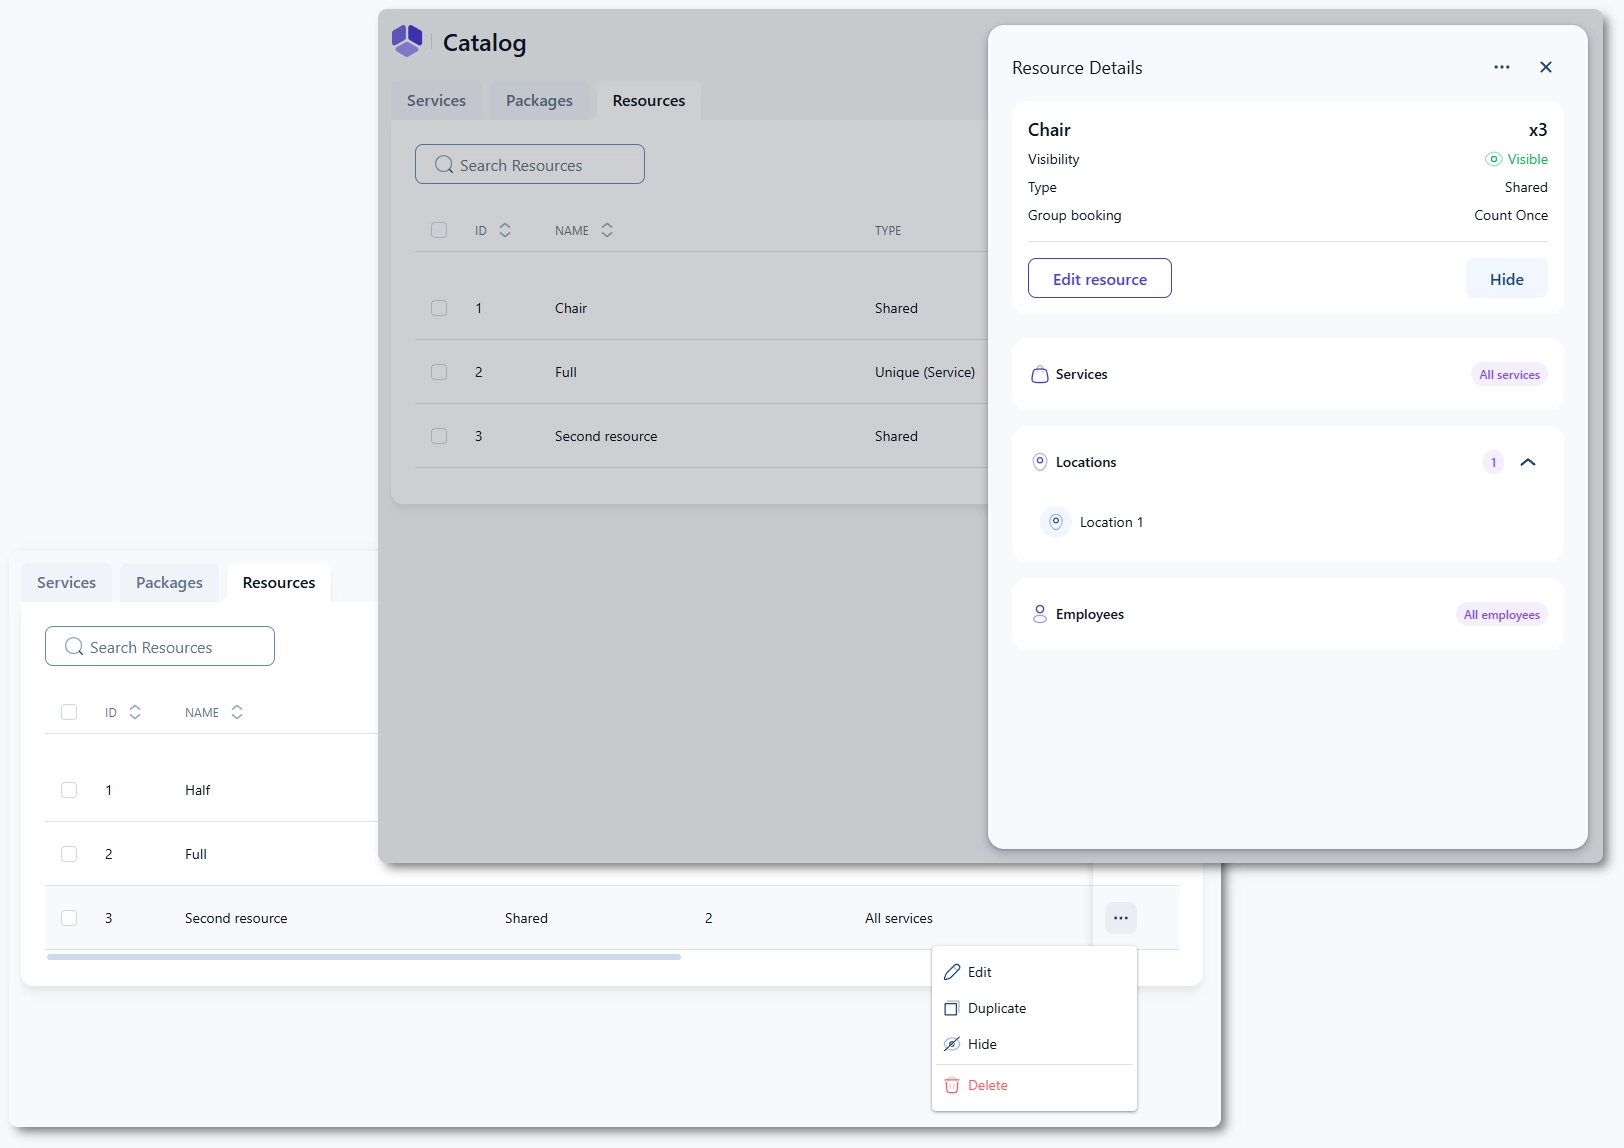Tick the checkbox next to the Half resource
The width and height of the screenshot is (1624, 1148).
click(x=69, y=790)
